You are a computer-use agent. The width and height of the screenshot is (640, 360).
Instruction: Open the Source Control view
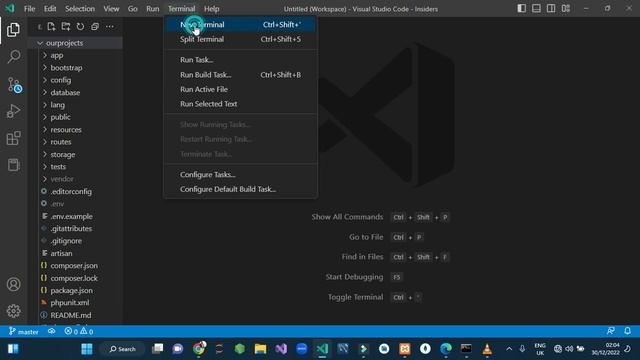(x=14, y=85)
